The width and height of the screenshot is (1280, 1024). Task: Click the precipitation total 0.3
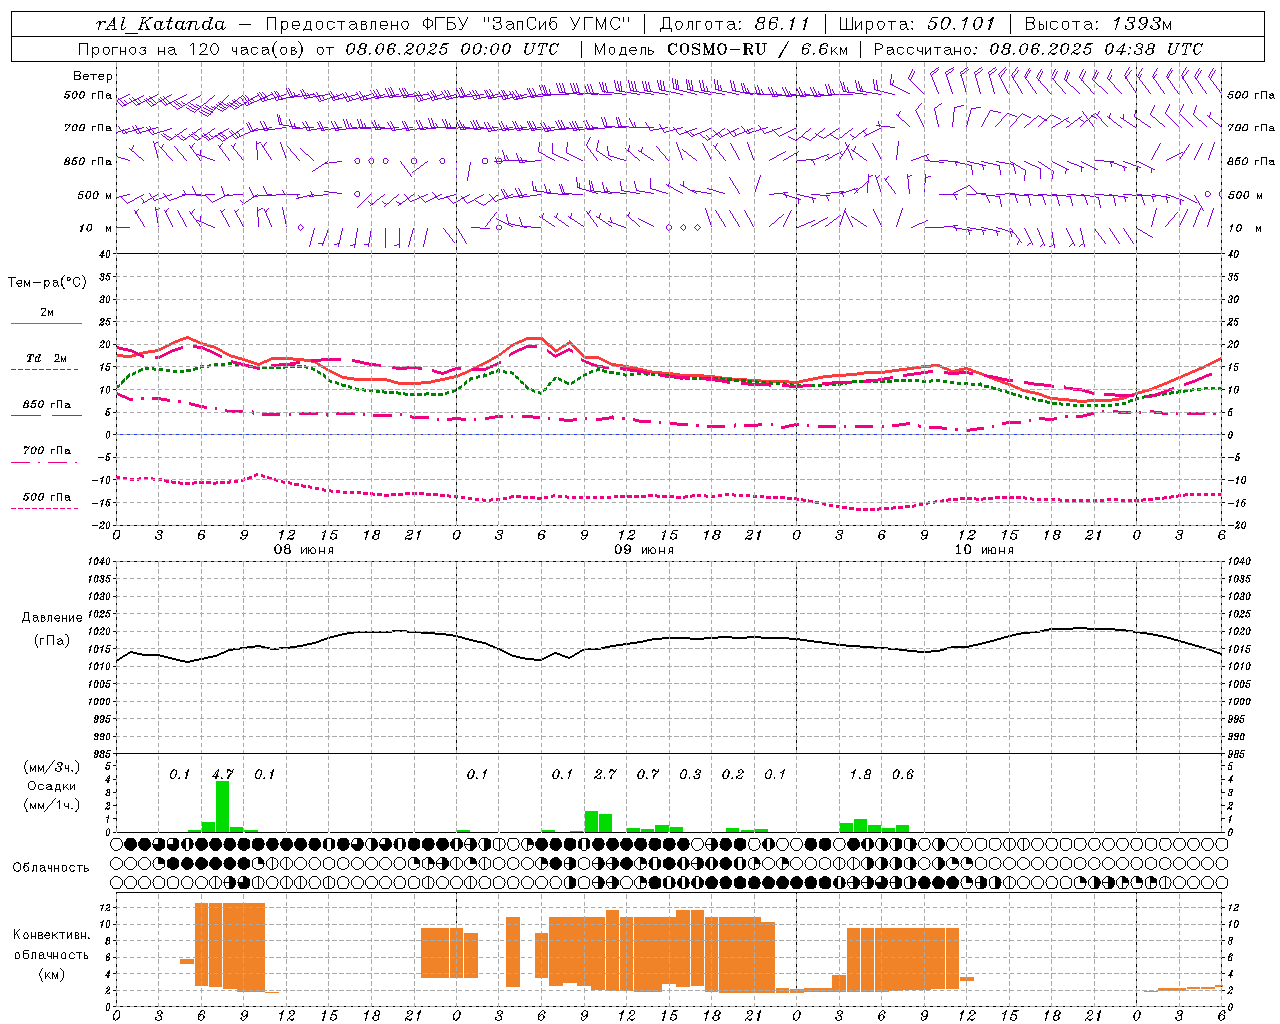point(690,774)
